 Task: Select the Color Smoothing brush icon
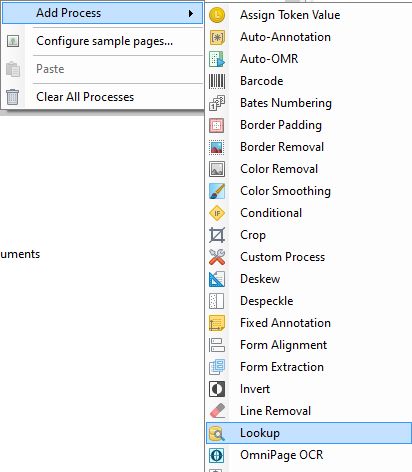point(217,191)
